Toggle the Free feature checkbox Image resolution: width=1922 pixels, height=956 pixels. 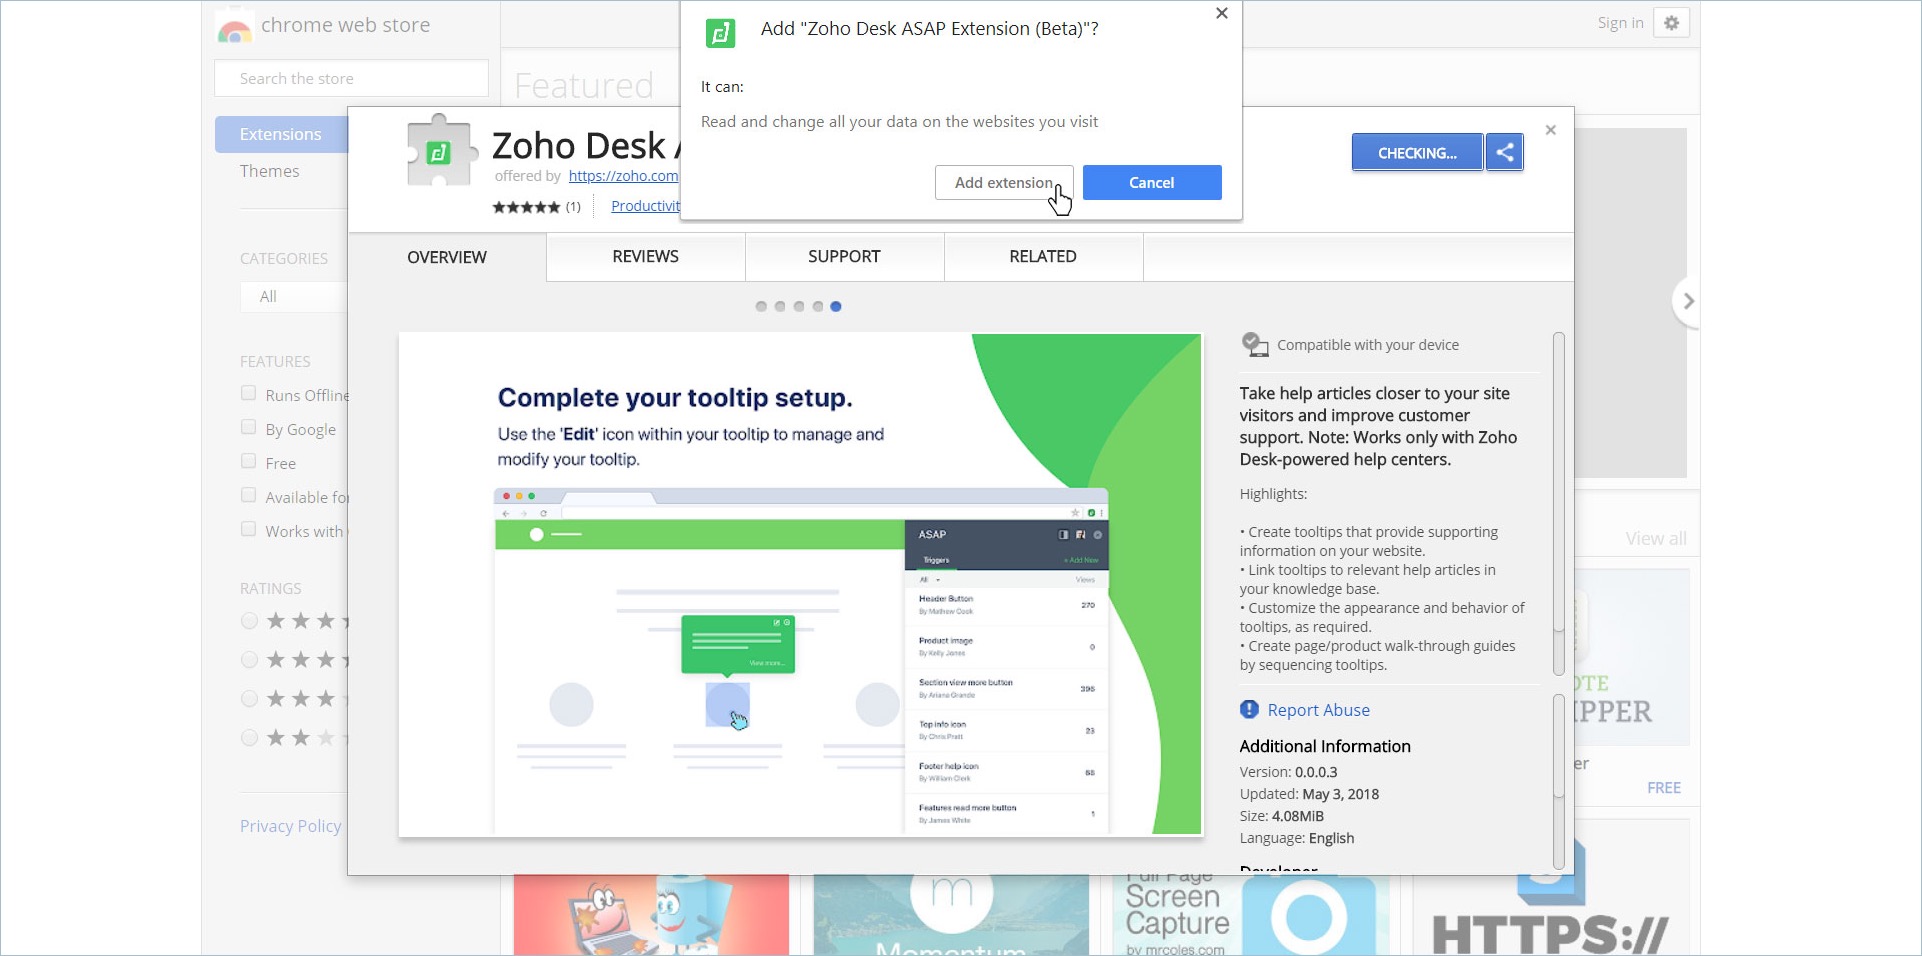coord(248,462)
